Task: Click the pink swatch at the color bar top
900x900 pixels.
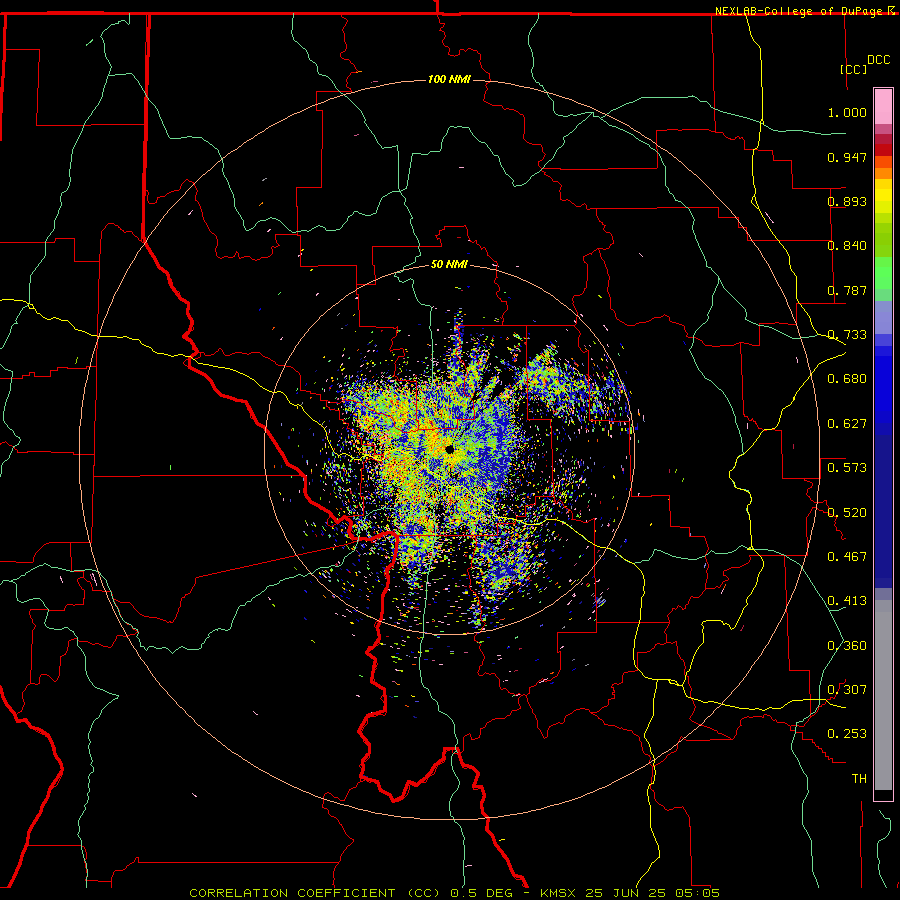Action: point(883,107)
